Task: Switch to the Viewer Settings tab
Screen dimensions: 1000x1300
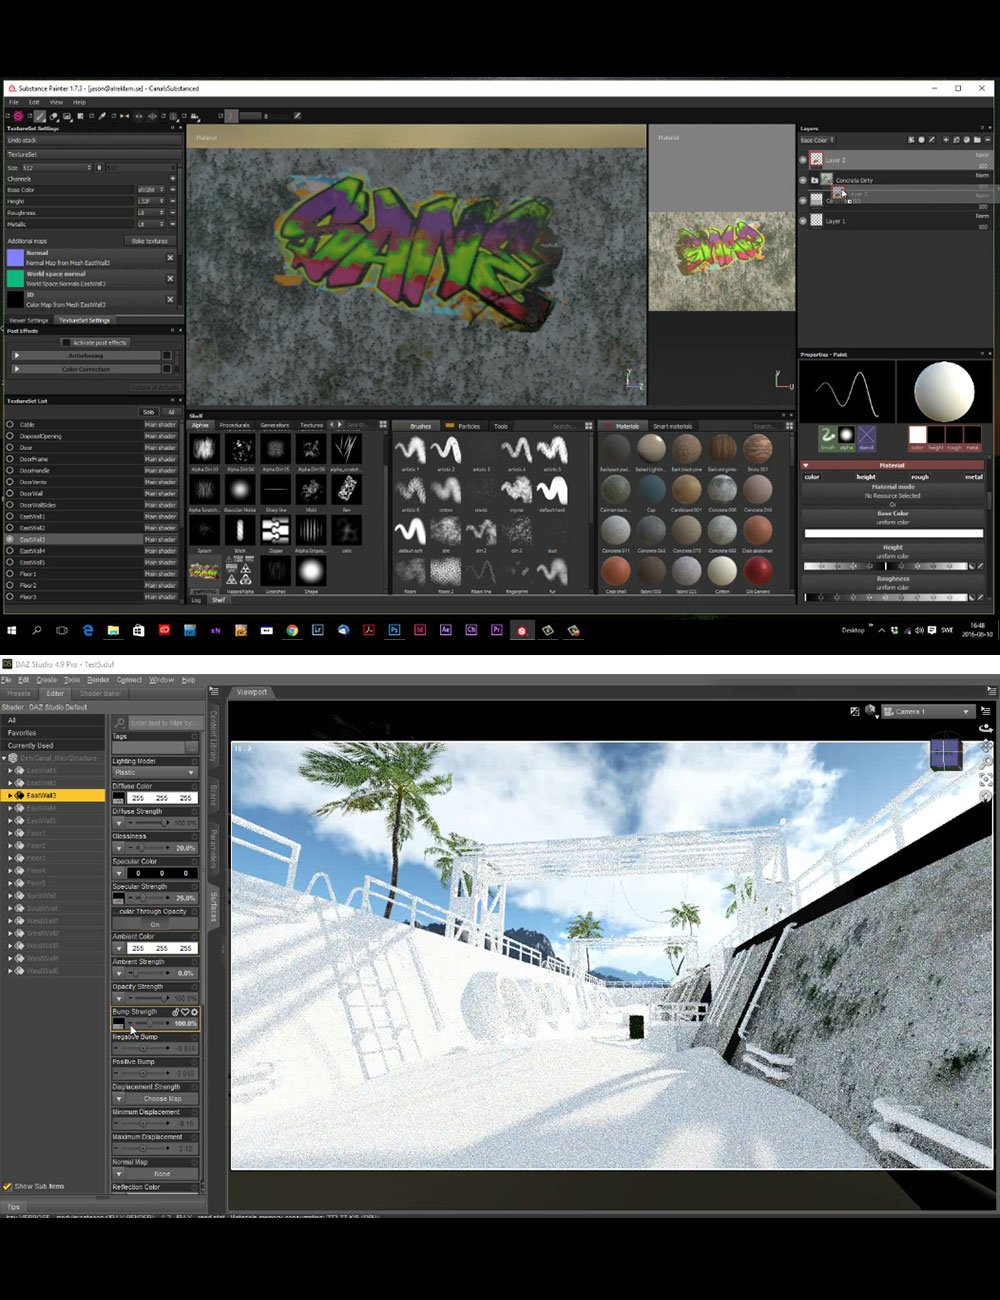Action: [29, 320]
